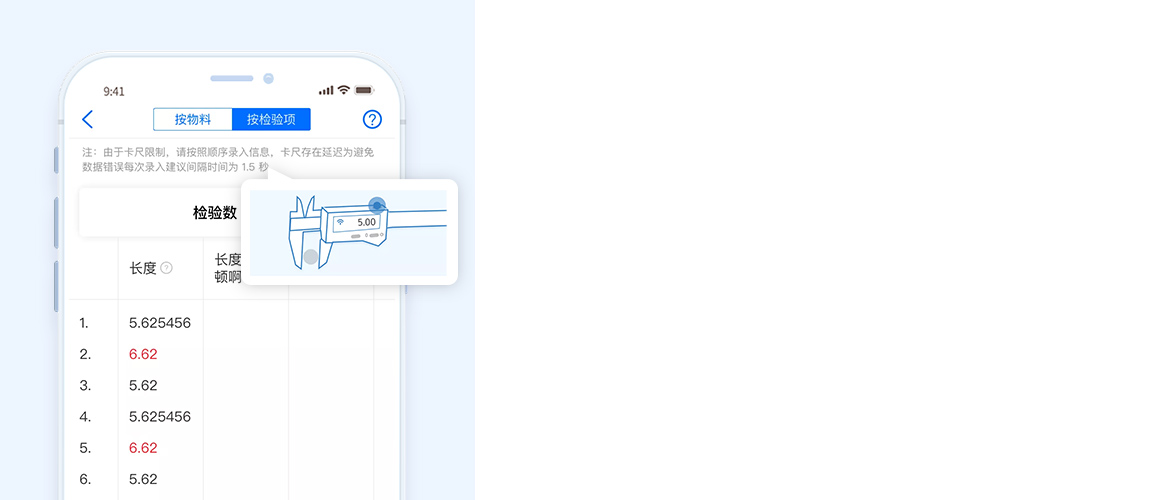Image resolution: width=1160 pixels, height=500 pixels.
Task: Switch to the 按物料 tab
Action: pos(193,119)
